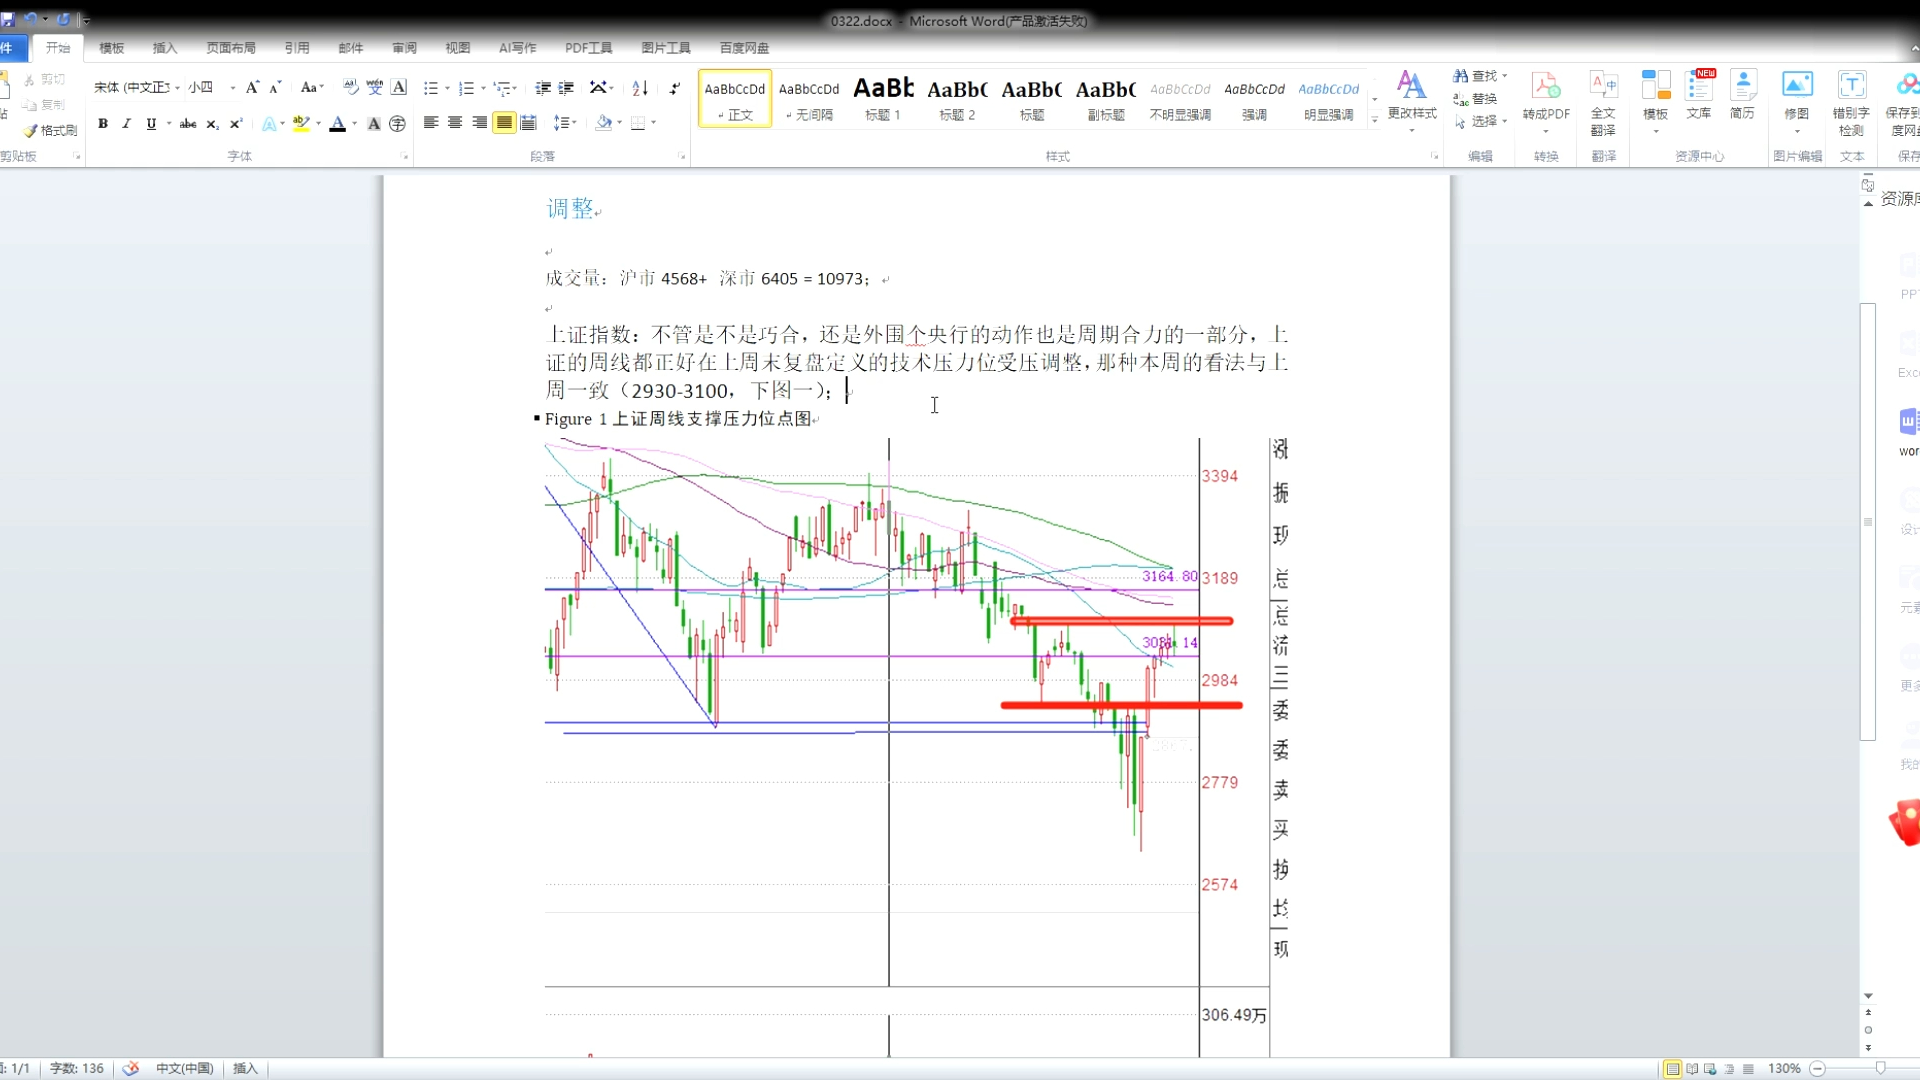Open the 文库 library icon
Screen dimensions: 1920x1080
coord(1699,95)
